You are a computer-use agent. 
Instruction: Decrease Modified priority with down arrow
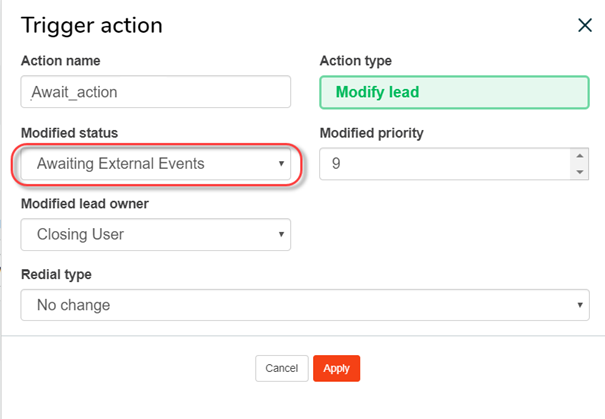pos(579,172)
